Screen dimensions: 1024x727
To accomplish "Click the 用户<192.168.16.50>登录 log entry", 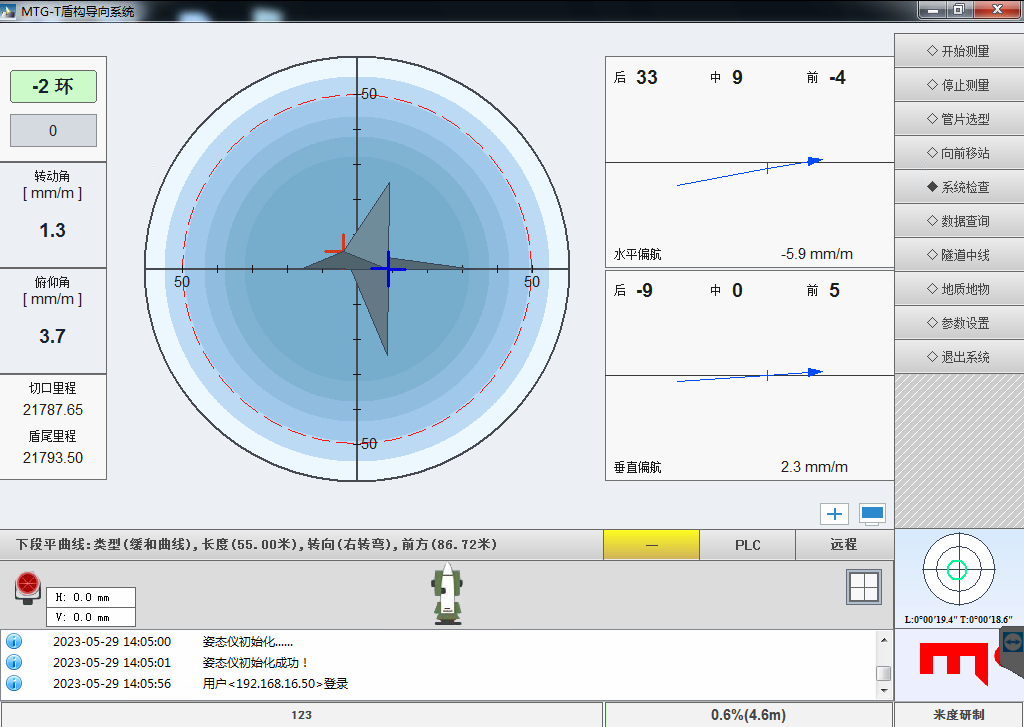I will tap(275, 683).
